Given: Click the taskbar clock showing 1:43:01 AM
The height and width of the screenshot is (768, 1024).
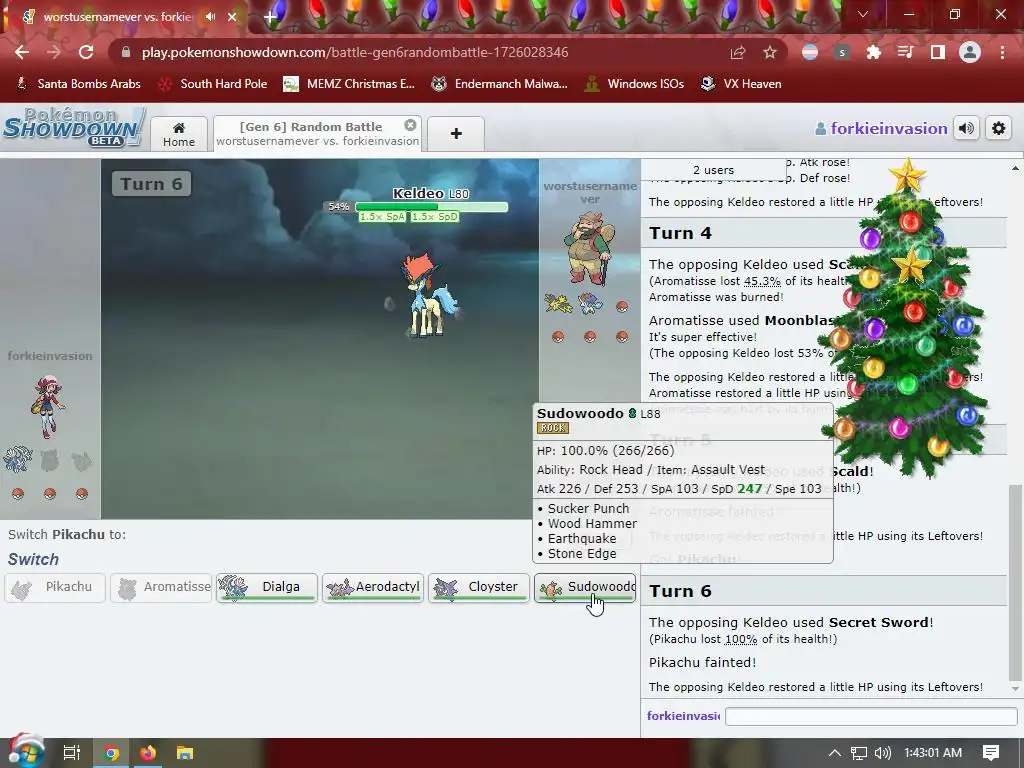Looking at the screenshot, I should 933,753.
